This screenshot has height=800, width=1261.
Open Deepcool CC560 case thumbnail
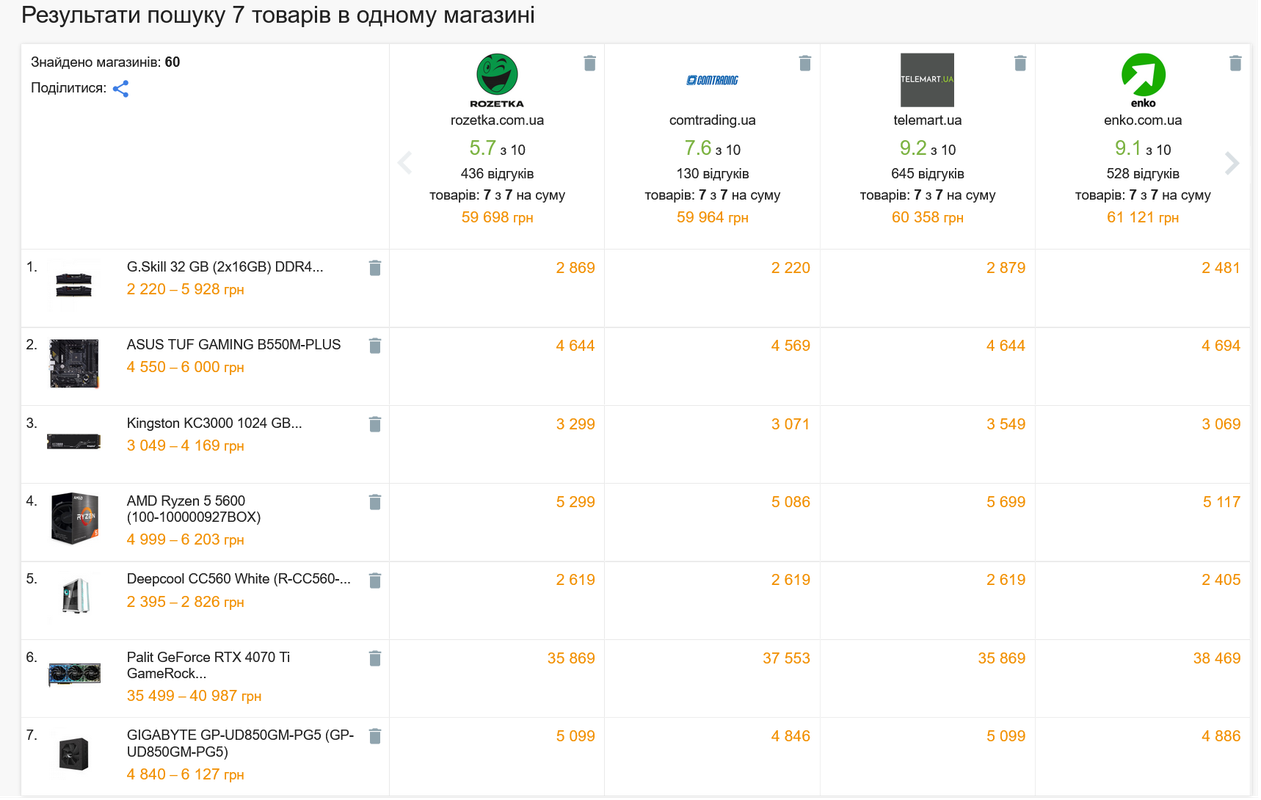pyautogui.click(x=75, y=596)
